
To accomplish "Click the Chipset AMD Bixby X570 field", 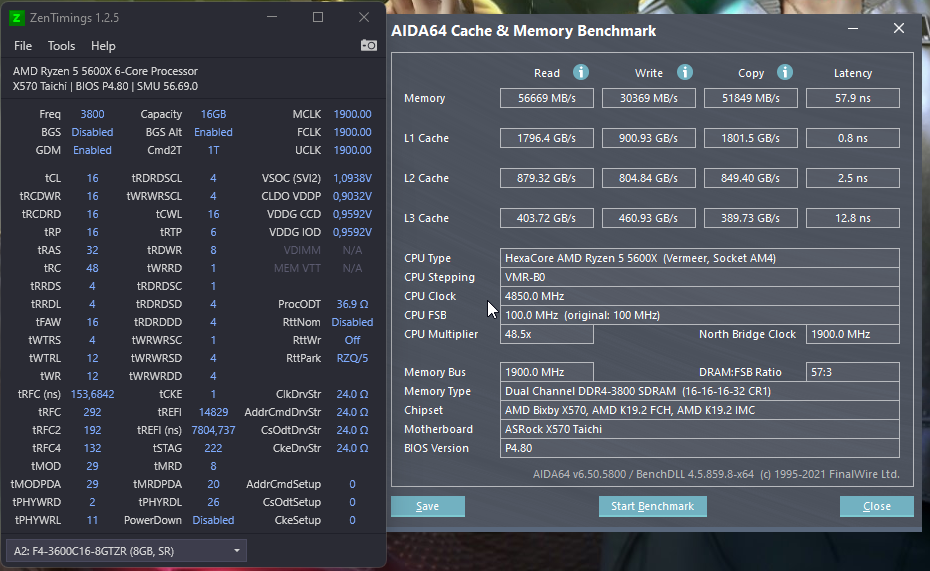I will pos(700,410).
